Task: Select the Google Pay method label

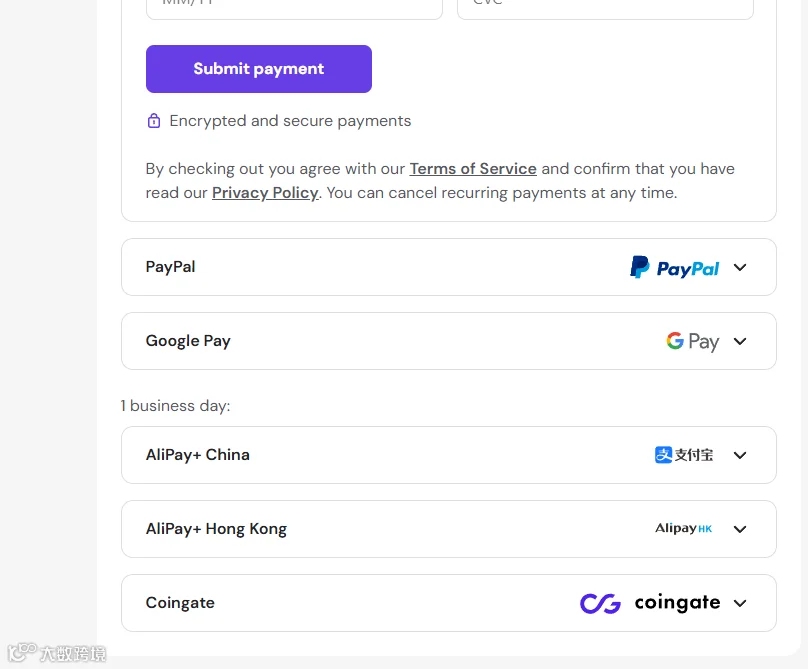Action: pos(188,341)
